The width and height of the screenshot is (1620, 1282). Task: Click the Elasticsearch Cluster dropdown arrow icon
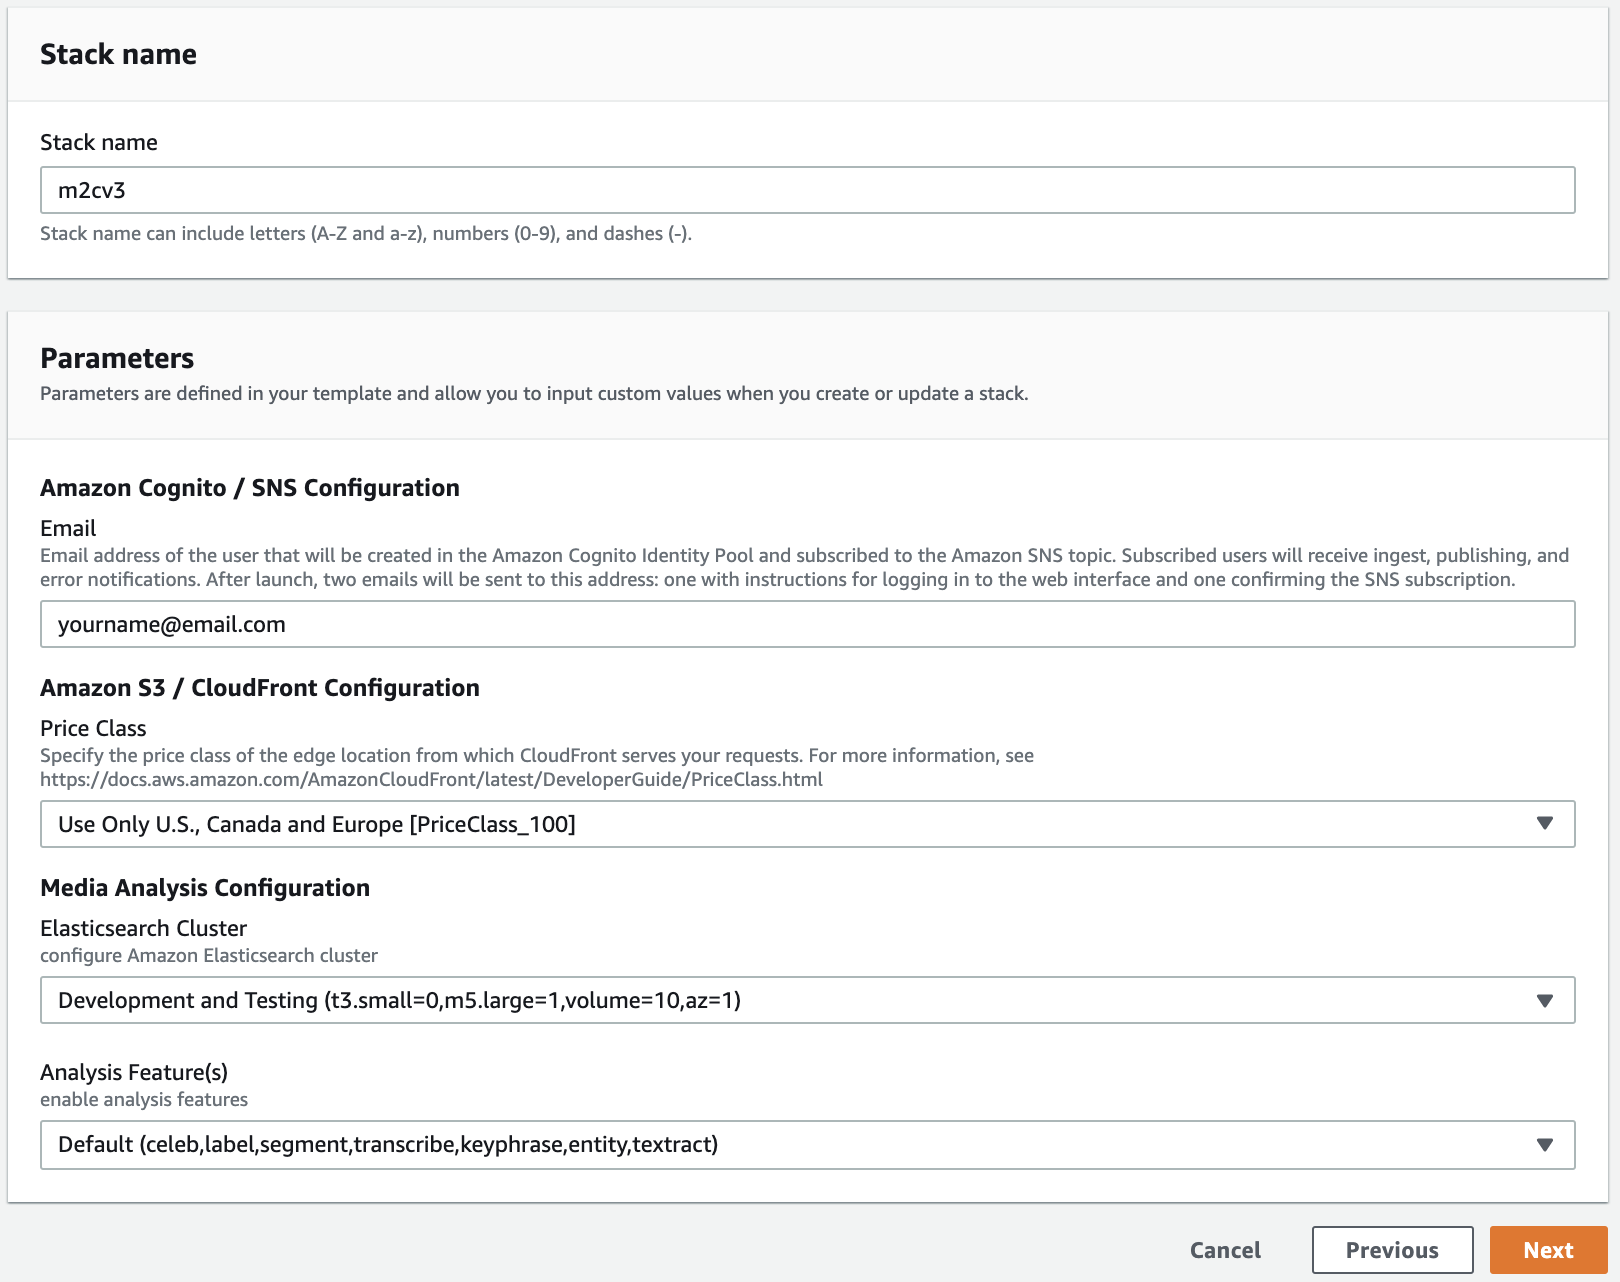[1545, 1000]
